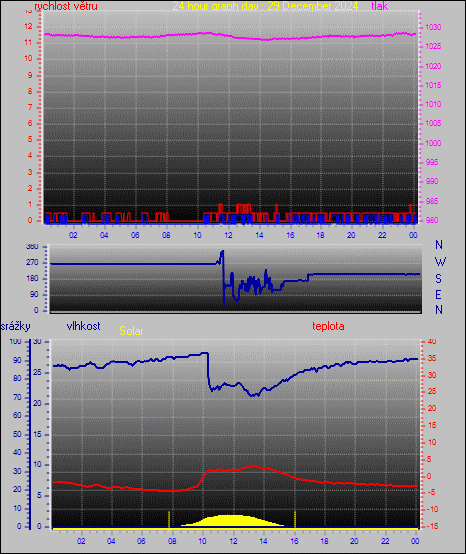The width and height of the screenshot is (466, 554).
Task: Click the yellow sunset marker near 16
Action: 295,520
